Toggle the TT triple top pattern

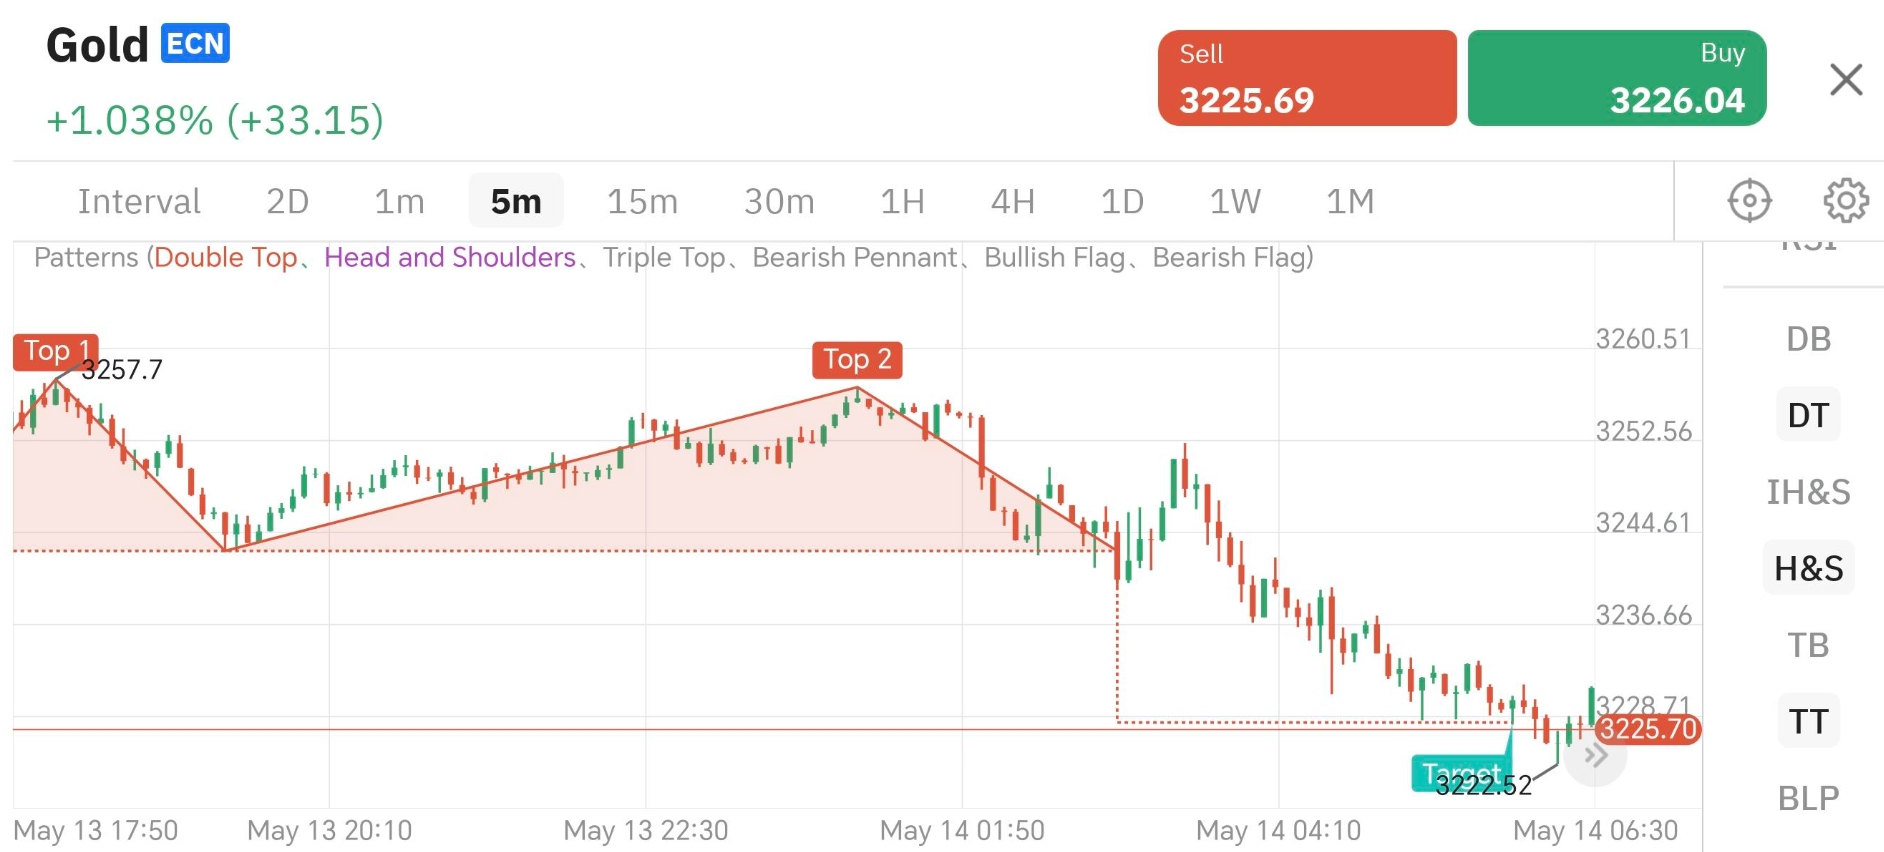[x=1808, y=721]
